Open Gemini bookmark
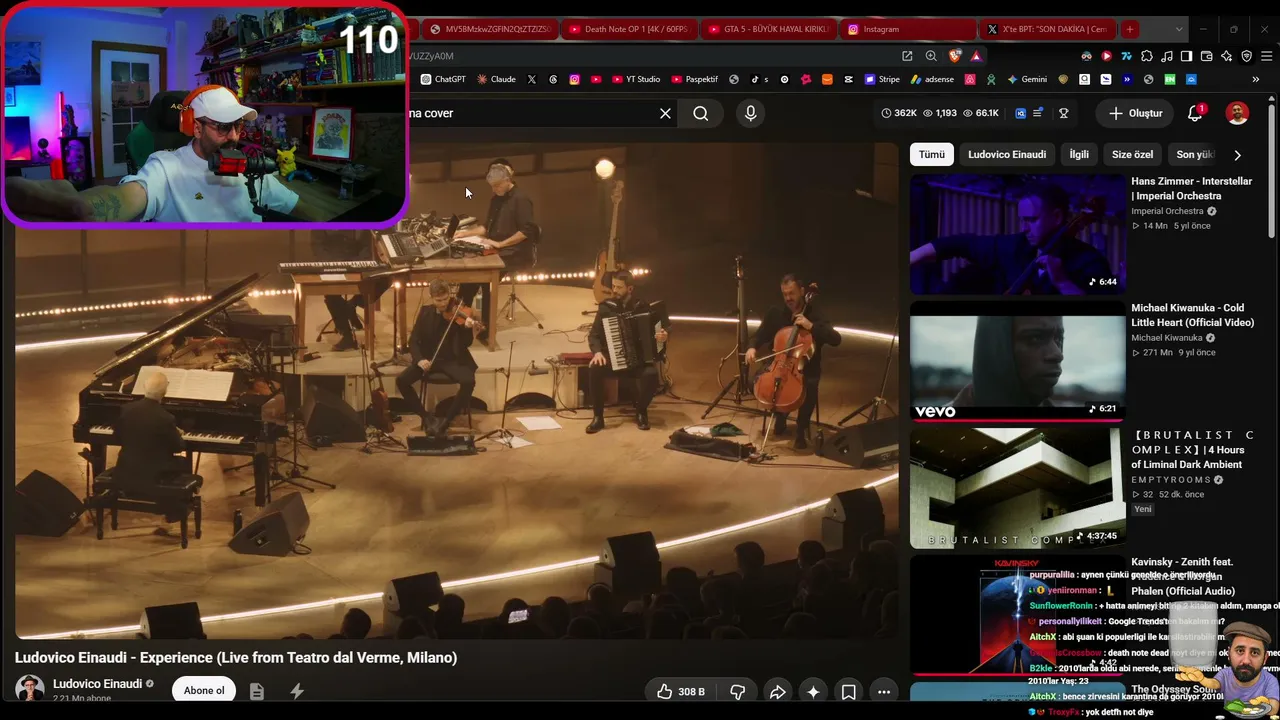Screen dimensions: 1280x720 click(x=1027, y=79)
